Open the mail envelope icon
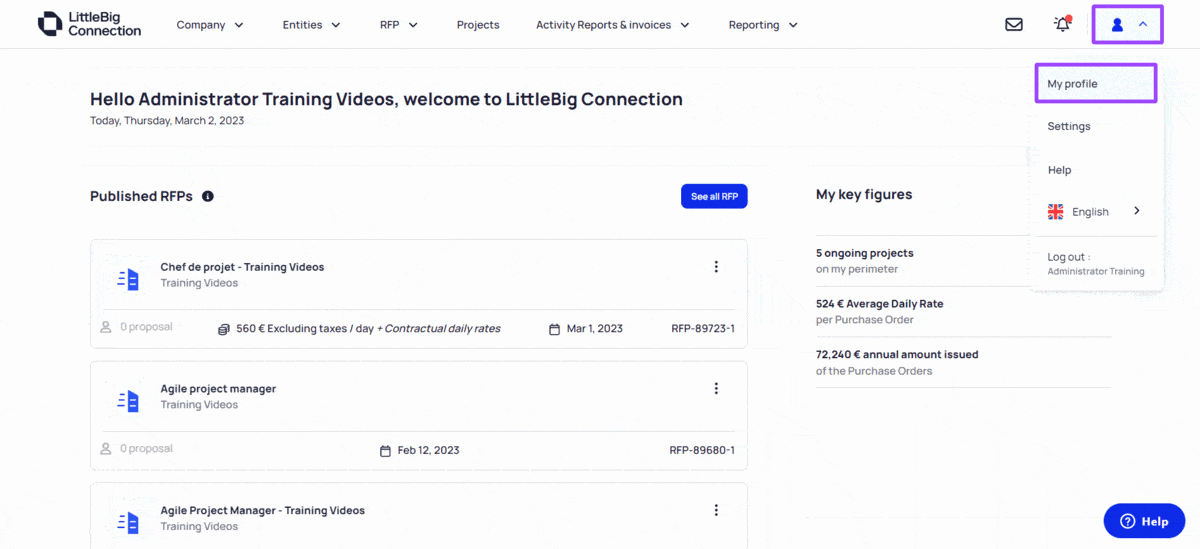Screen dimensions: 1200x549 pos(1014,25)
